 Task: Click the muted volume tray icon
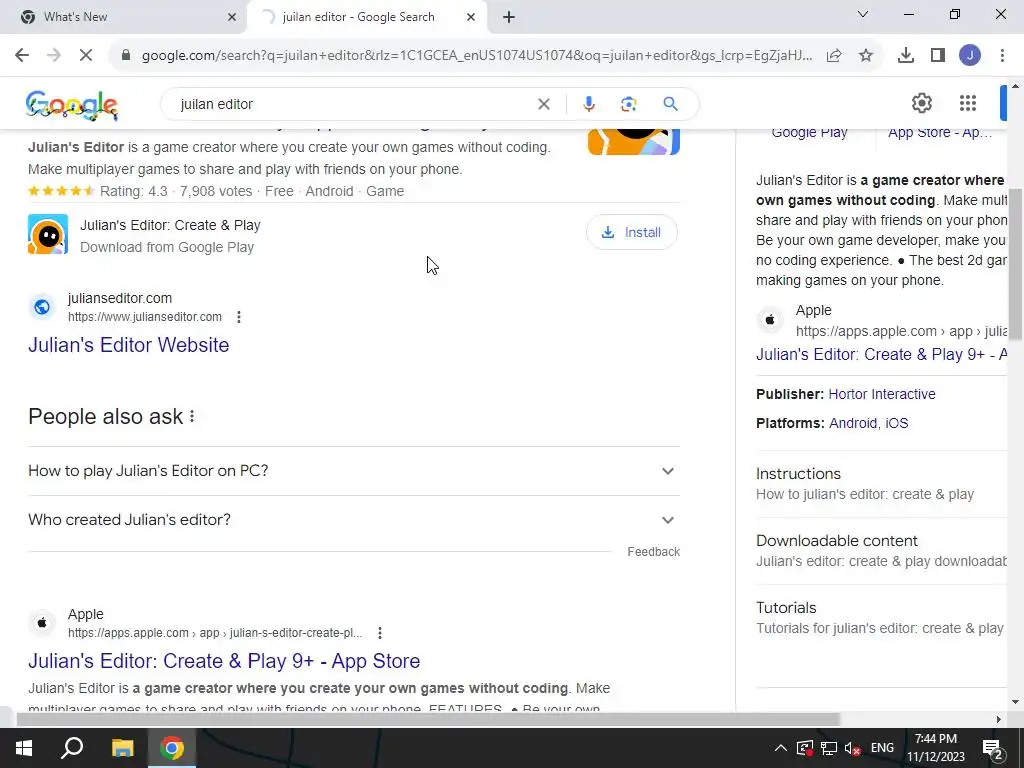pyautogui.click(x=852, y=748)
